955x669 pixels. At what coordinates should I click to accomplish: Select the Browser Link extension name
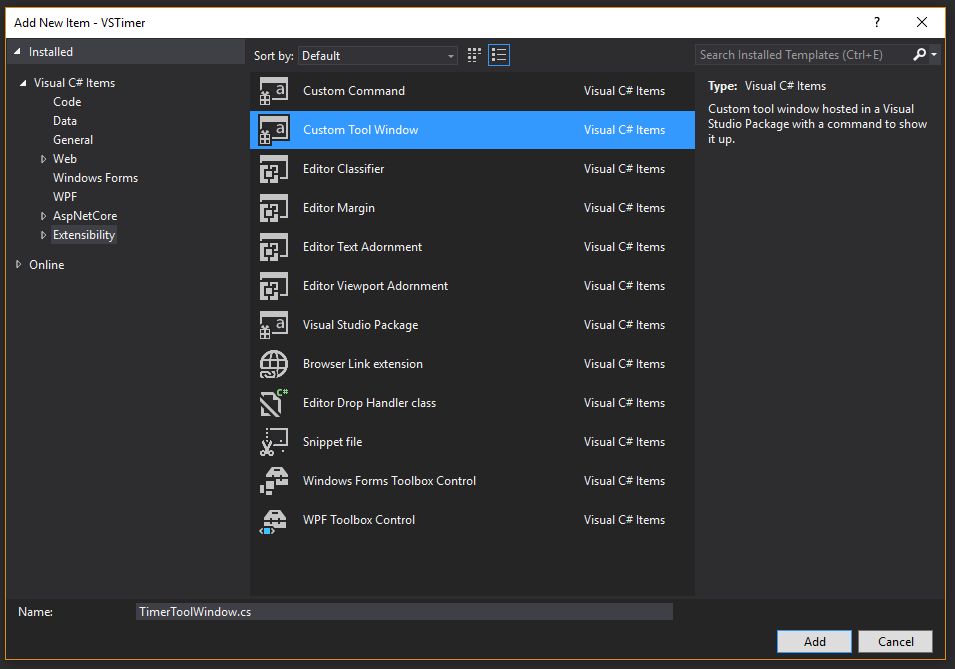point(362,364)
